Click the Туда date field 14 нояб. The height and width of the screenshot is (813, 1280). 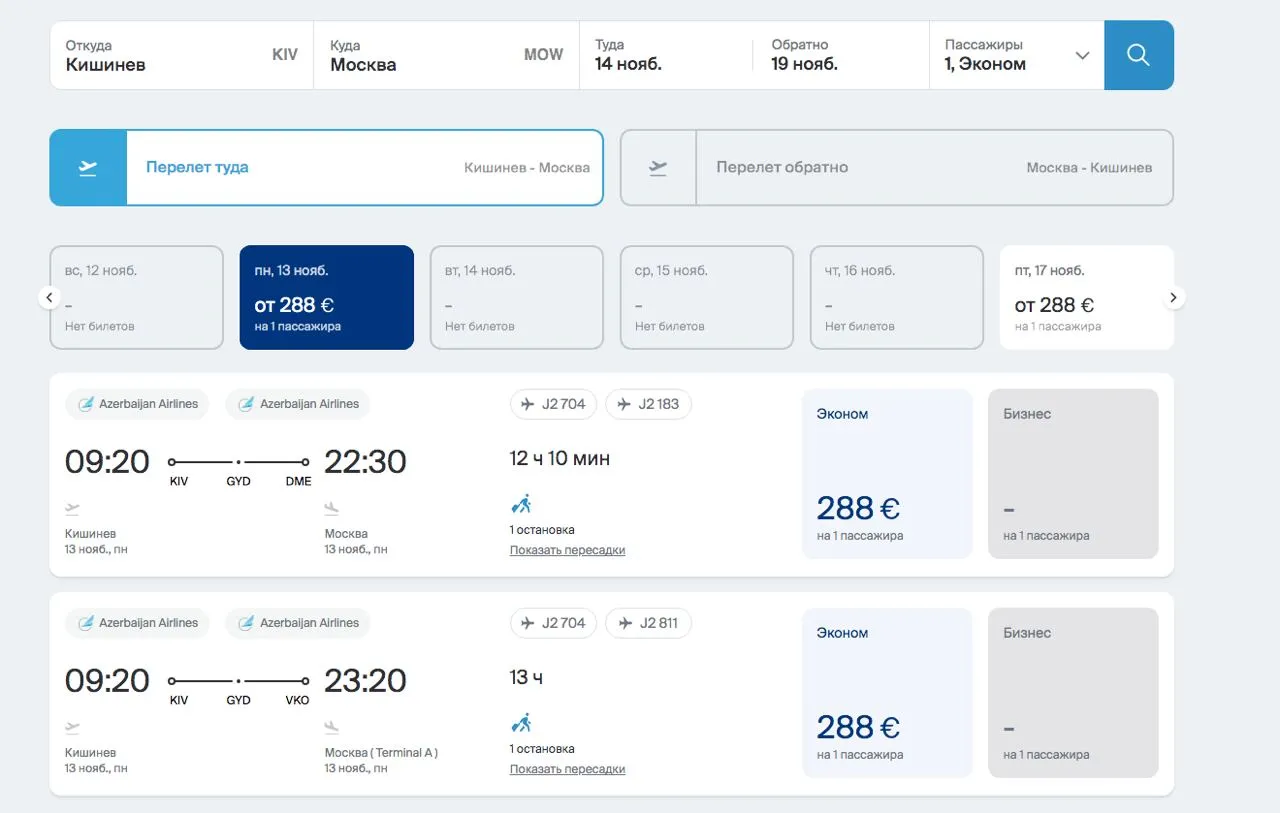666,55
